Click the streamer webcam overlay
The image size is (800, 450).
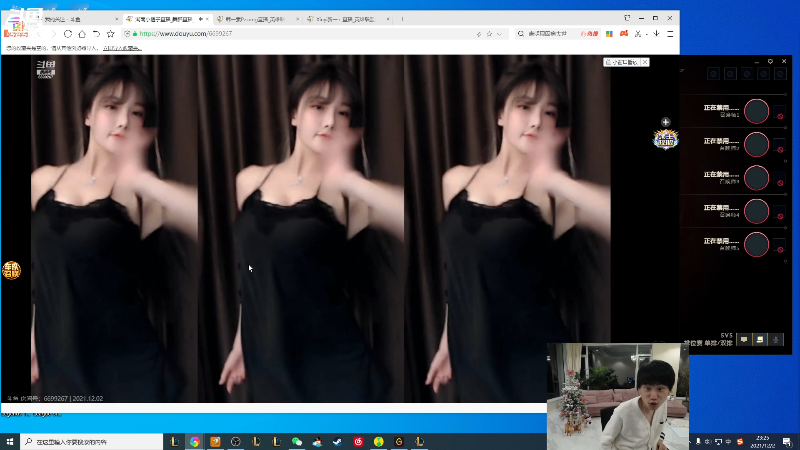click(x=618, y=396)
